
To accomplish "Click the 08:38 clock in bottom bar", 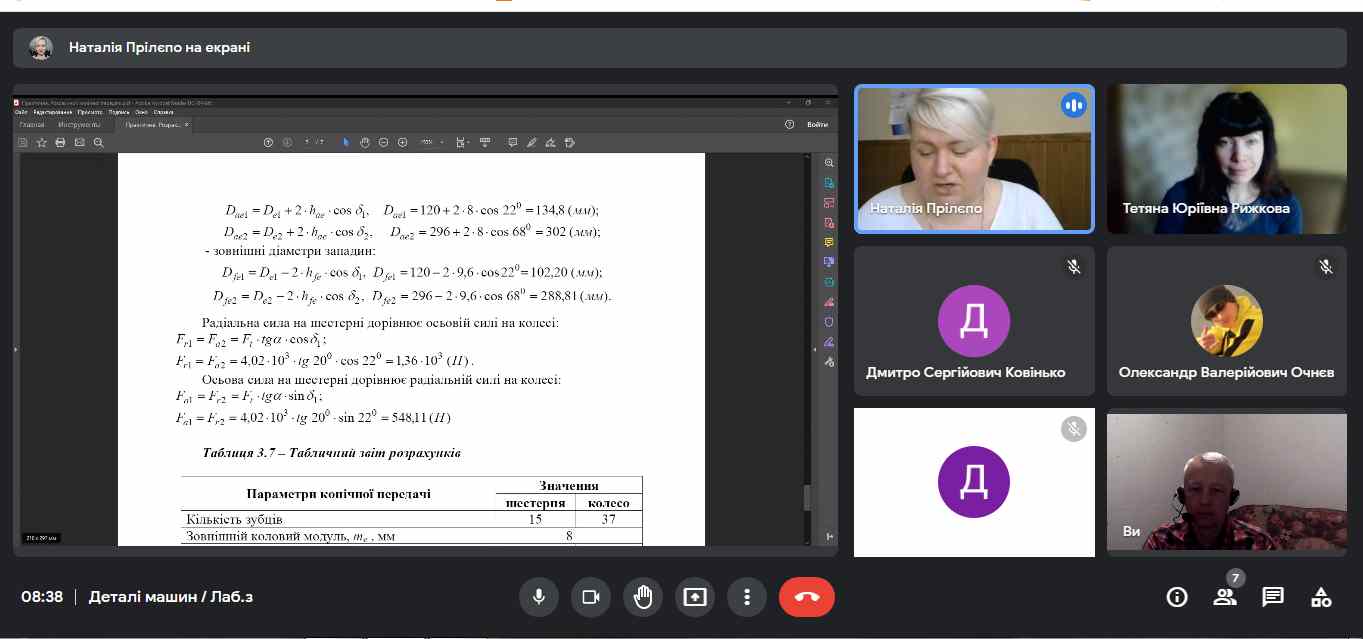I will tap(42, 597).
